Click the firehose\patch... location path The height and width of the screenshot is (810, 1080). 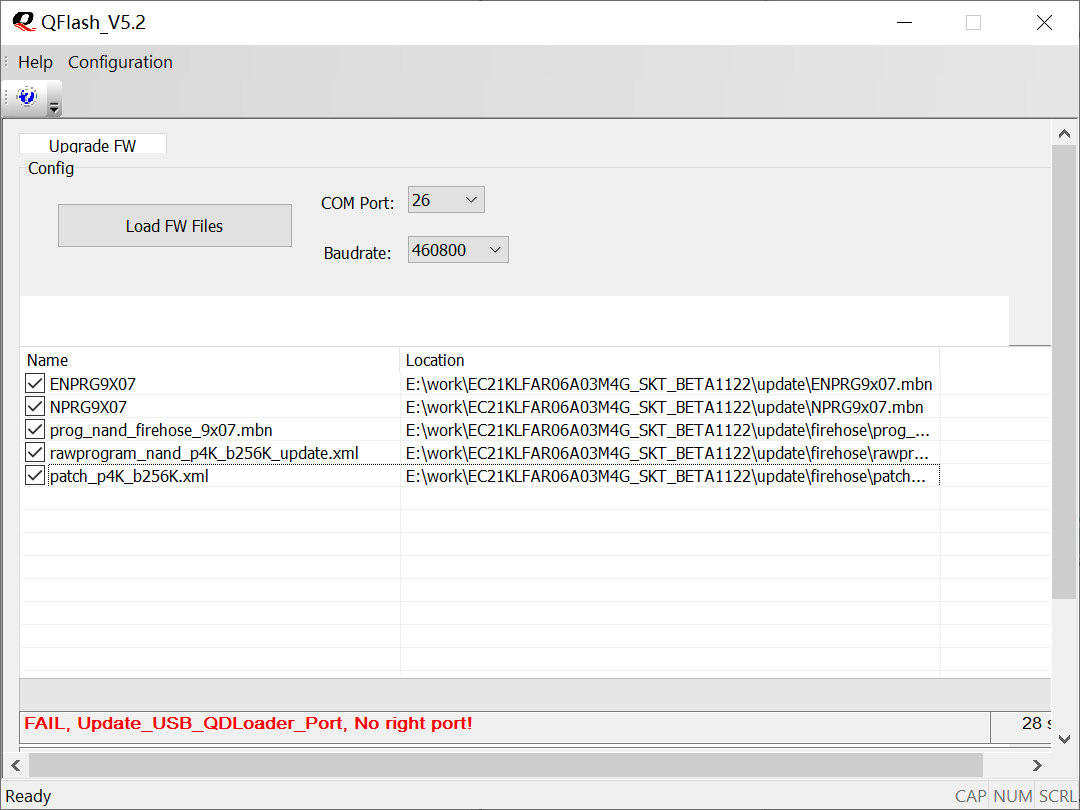(x=666, y=476)
